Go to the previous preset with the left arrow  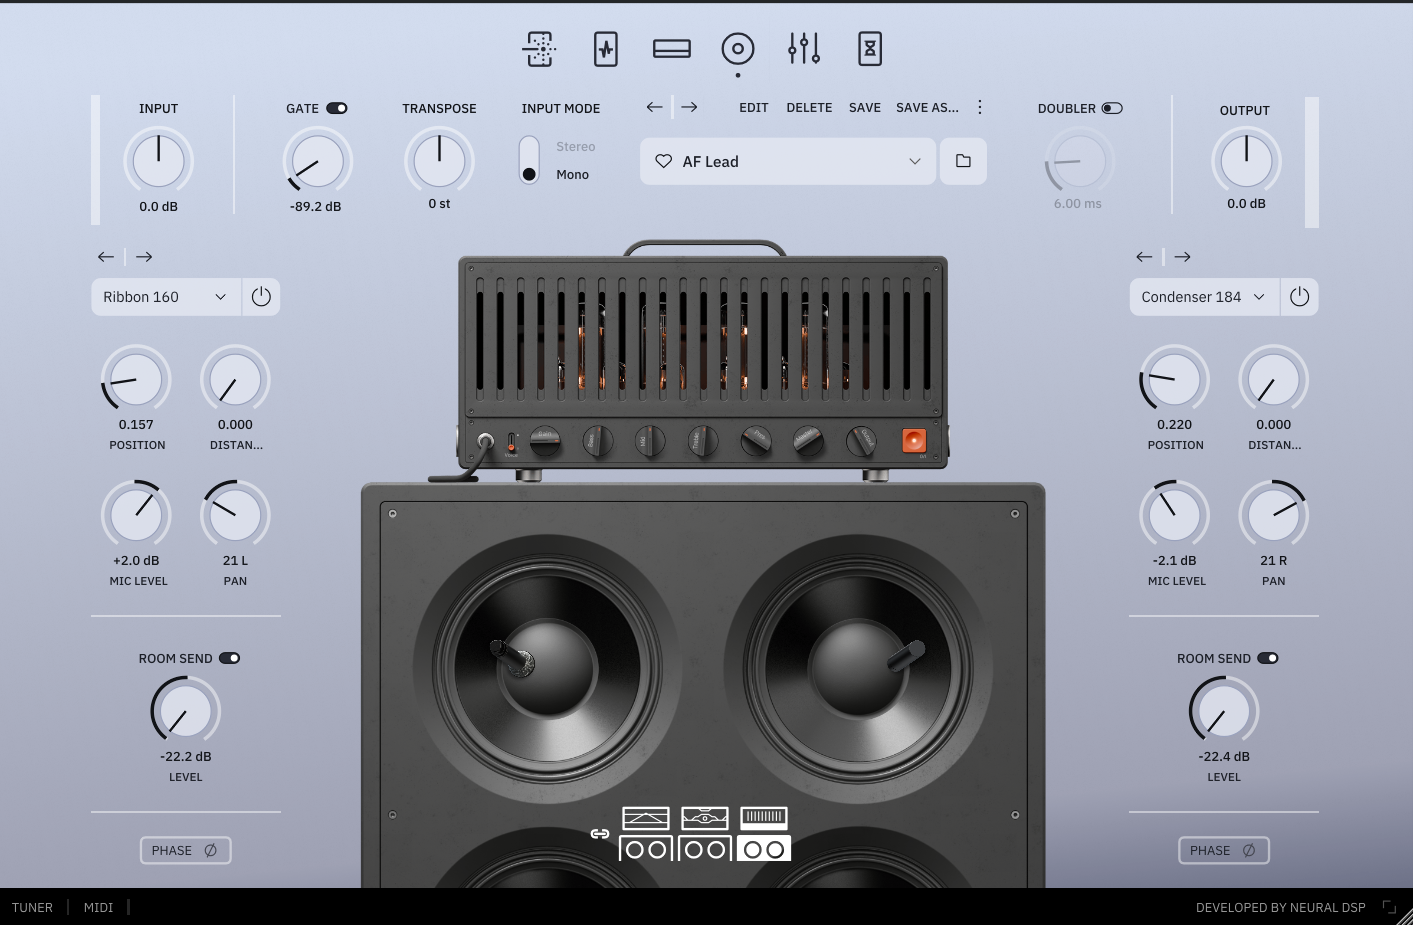pos(655,107)
